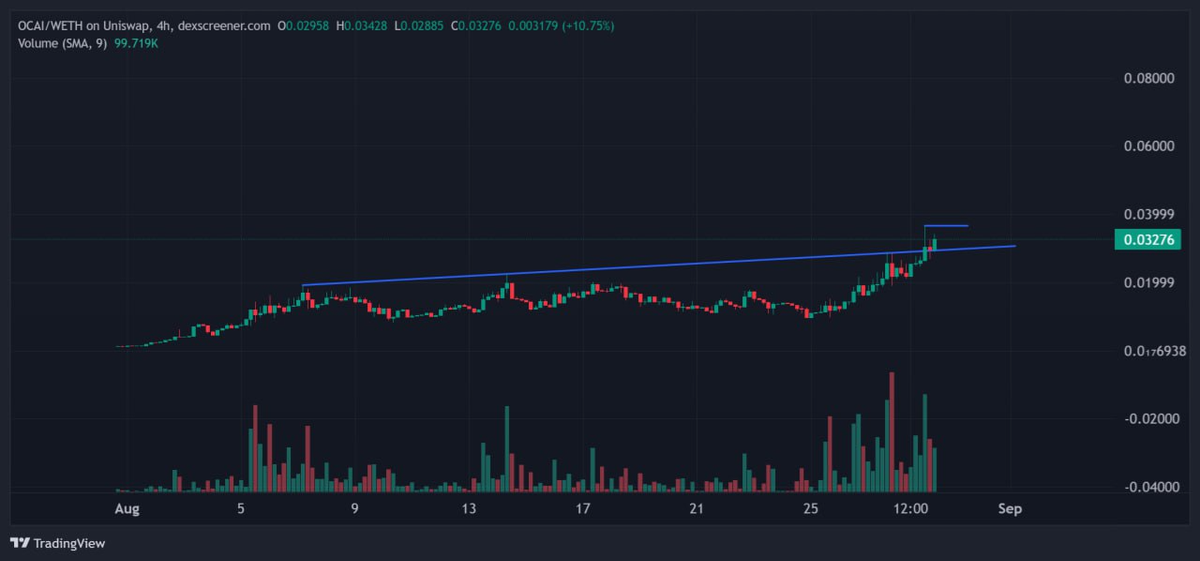Click the -0.02000 price axis label
This screenshot has width=1200, height=561.
pos(1150,419)
